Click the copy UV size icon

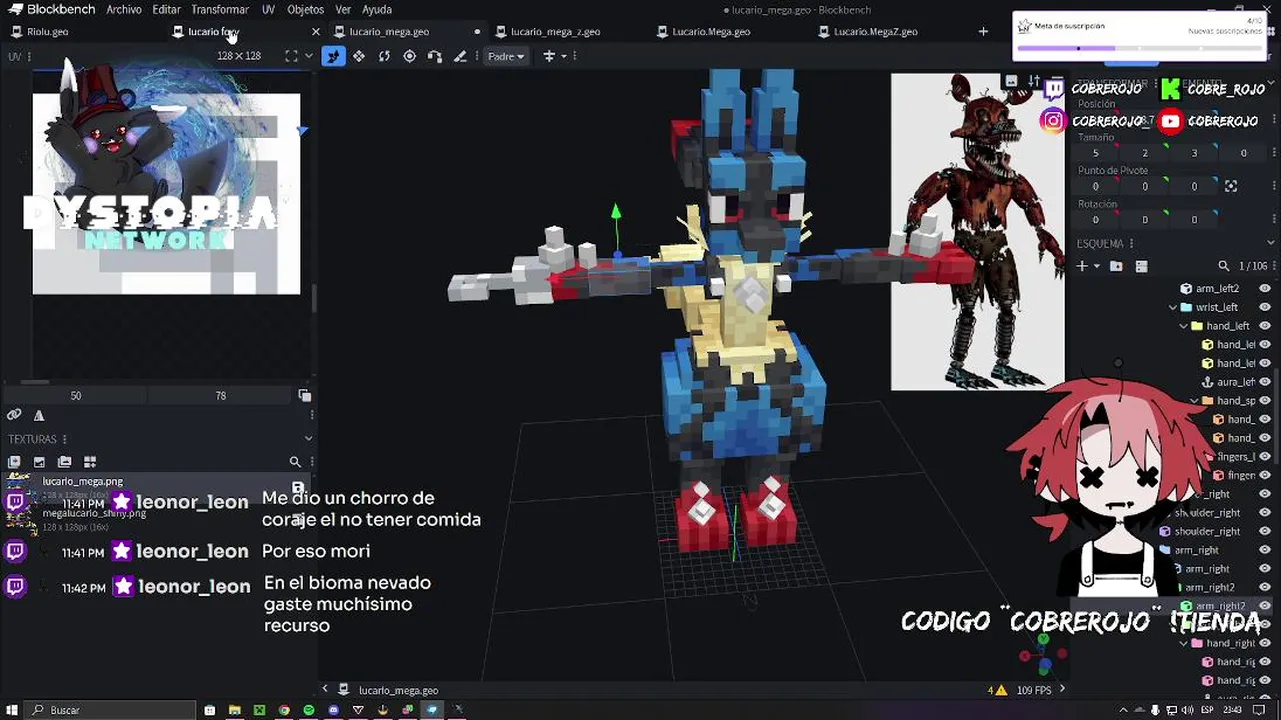pyautogui.click(x=305, y=396)
